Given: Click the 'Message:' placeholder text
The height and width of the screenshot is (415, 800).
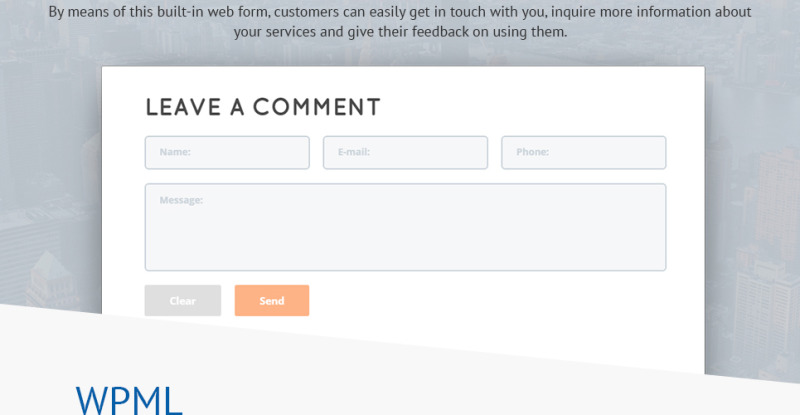Looking at the screenshot, I should point(181,200).
